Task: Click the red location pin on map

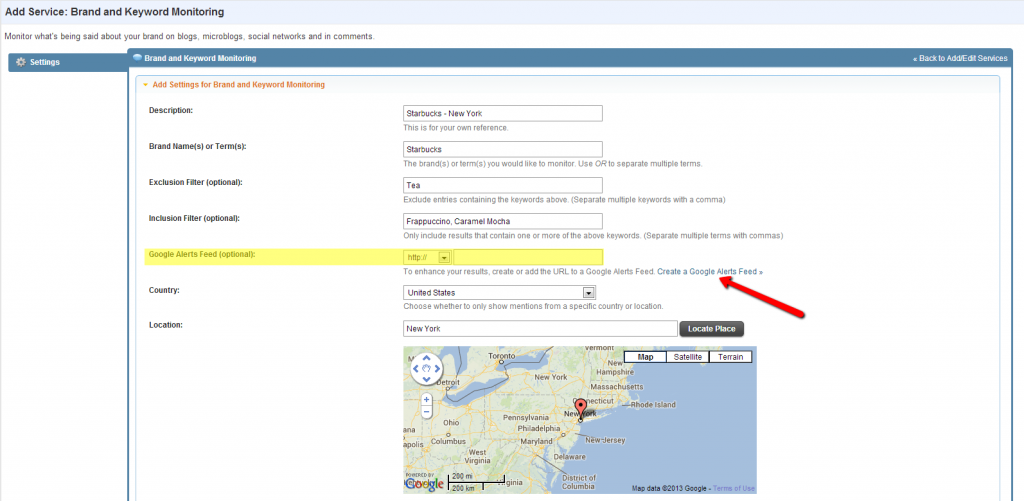Action: 581,408
